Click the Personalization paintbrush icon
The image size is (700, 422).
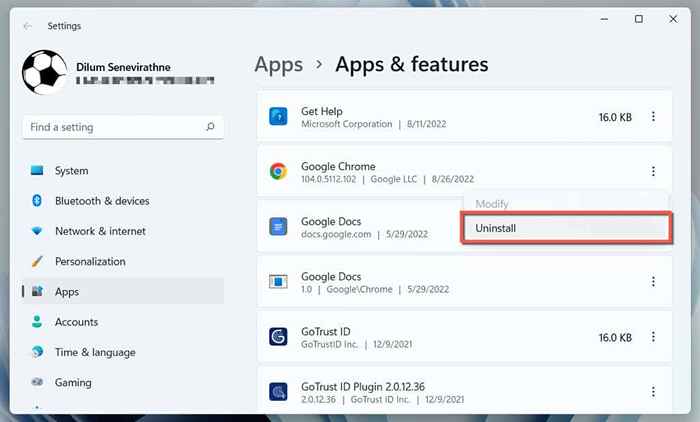click(37, 261)
